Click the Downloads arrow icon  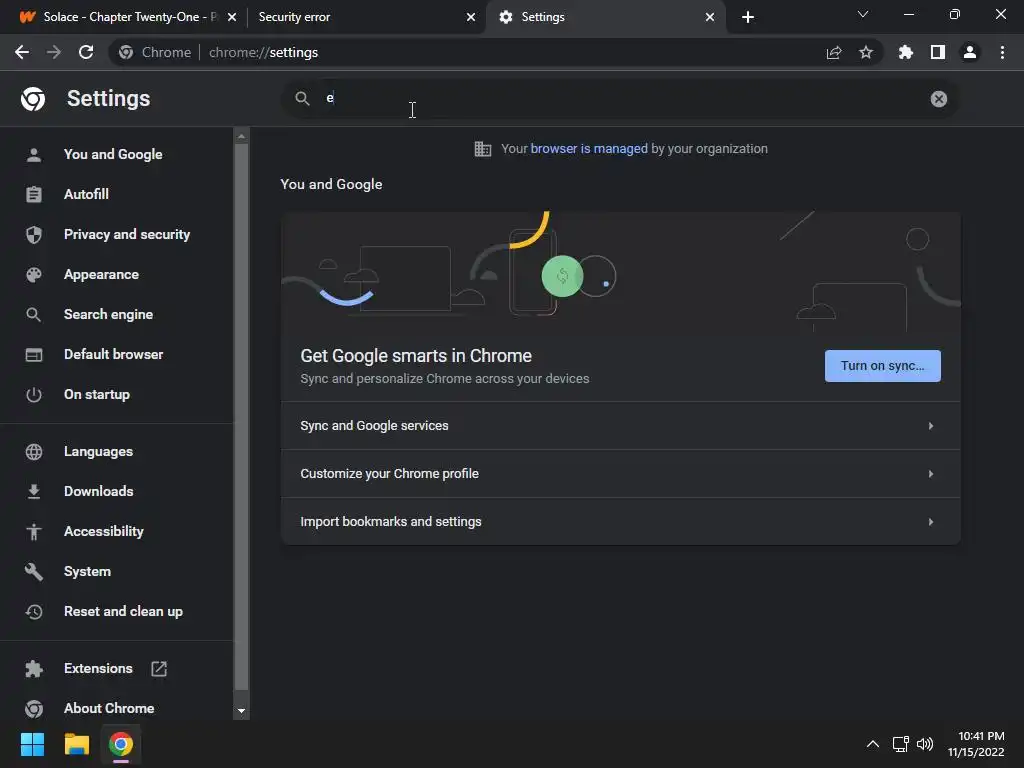[x=34, y=492]
